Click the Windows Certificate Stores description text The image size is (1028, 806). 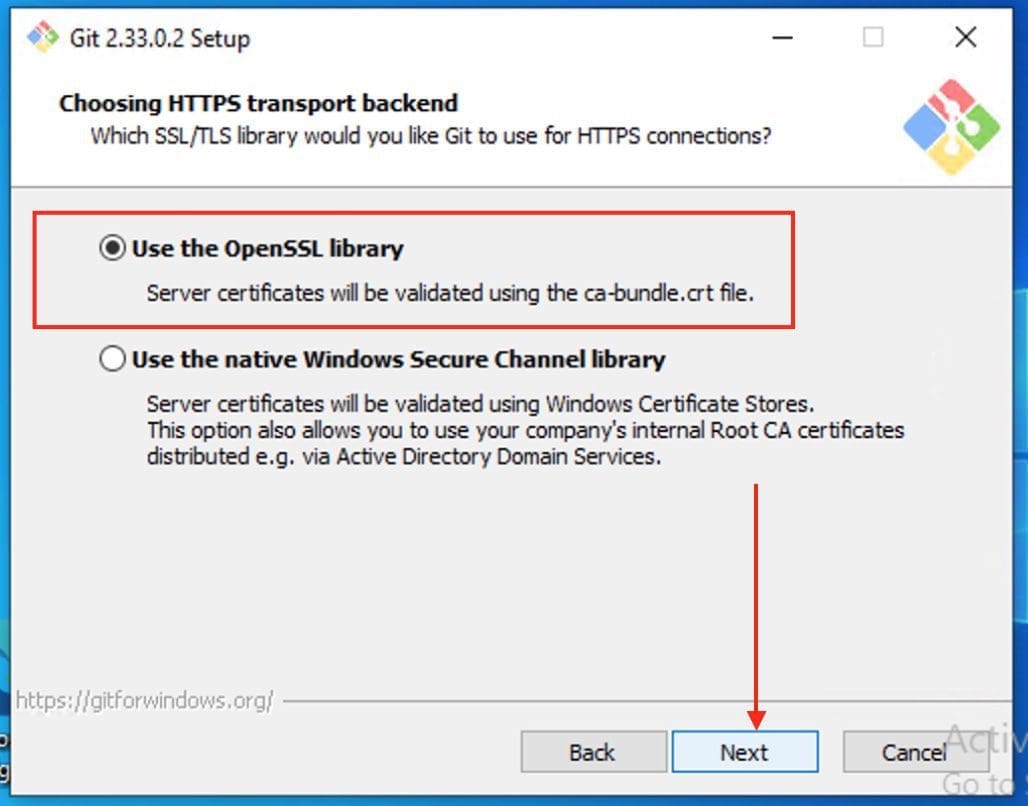coord(481,404)
